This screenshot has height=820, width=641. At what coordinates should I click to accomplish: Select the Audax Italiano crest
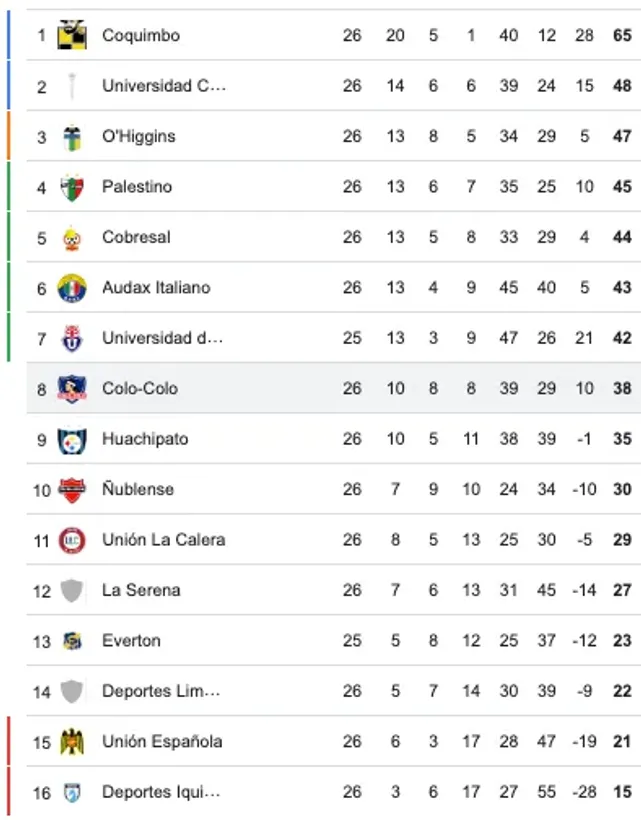(70, 287)
